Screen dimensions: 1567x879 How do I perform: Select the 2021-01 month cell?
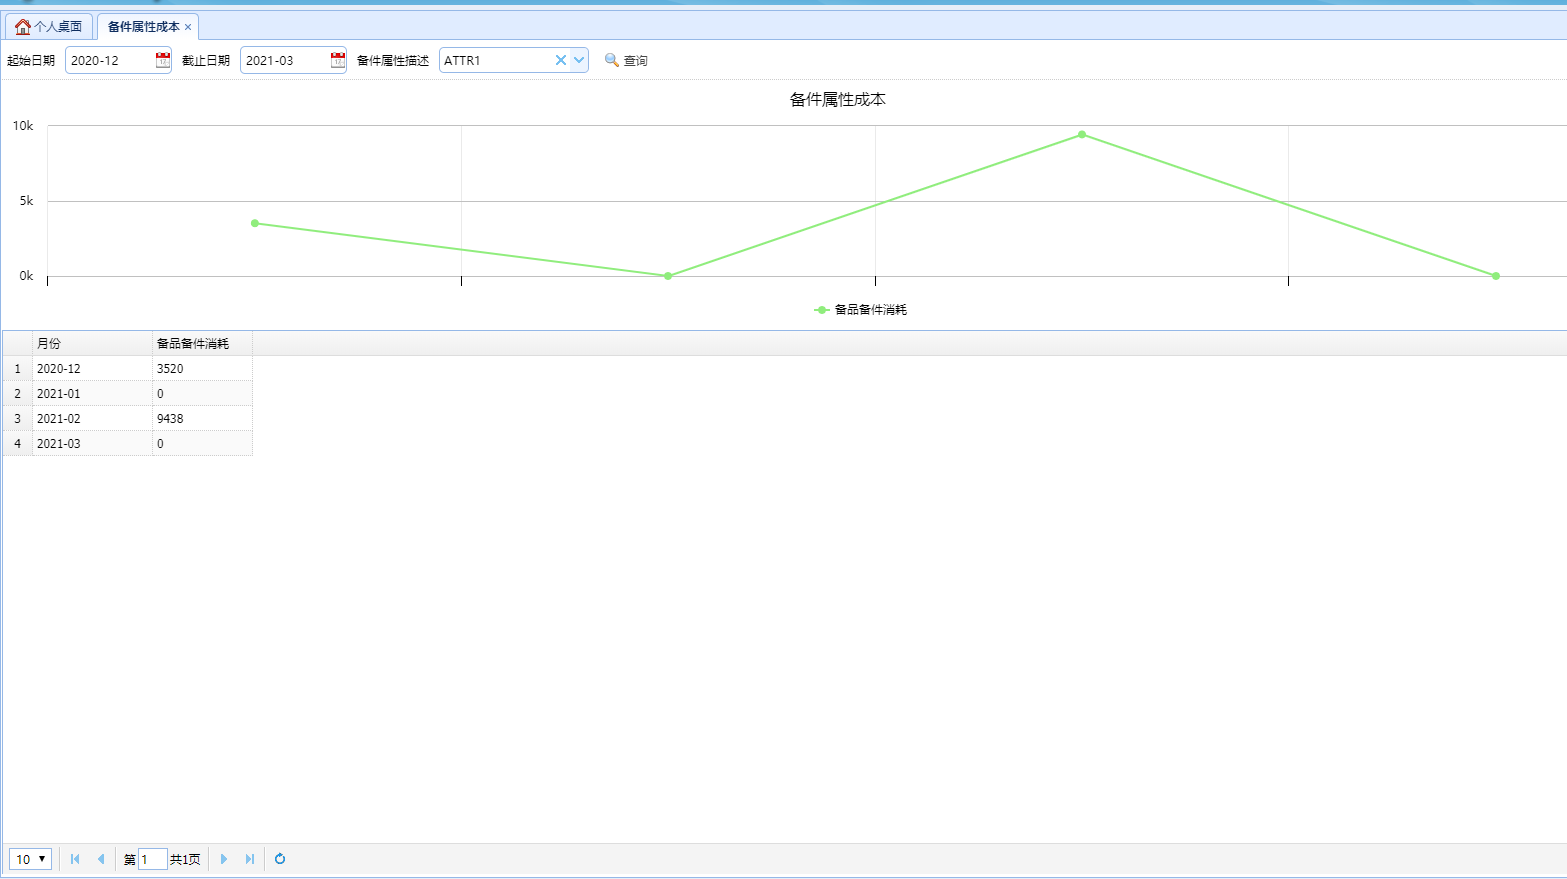92,393
